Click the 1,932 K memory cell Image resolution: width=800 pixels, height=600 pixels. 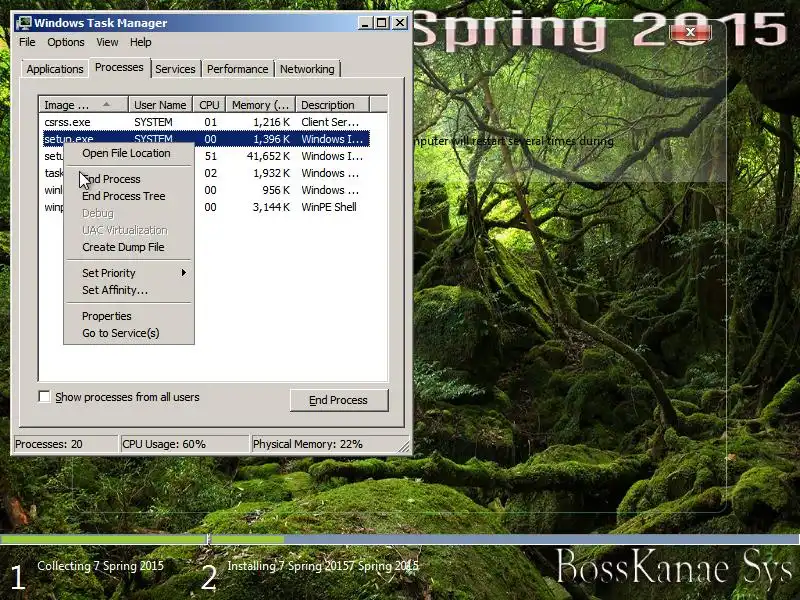point(271,173)
